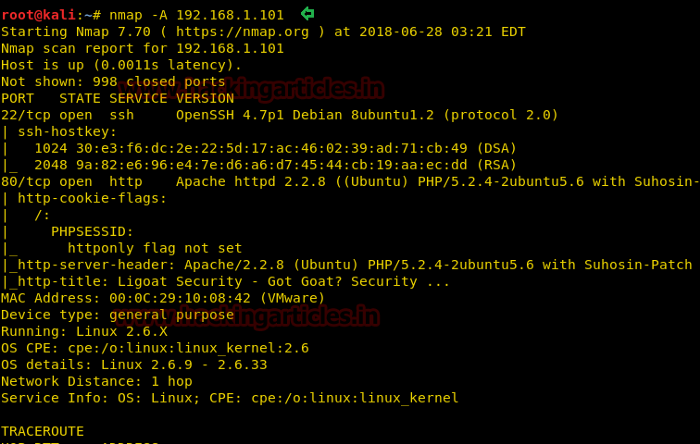Viewport: 700px width, 444px height.
Task: Click the 'Running: Linux 2.6.X' line
Action: pyautogui.click(x=84, y=331)
